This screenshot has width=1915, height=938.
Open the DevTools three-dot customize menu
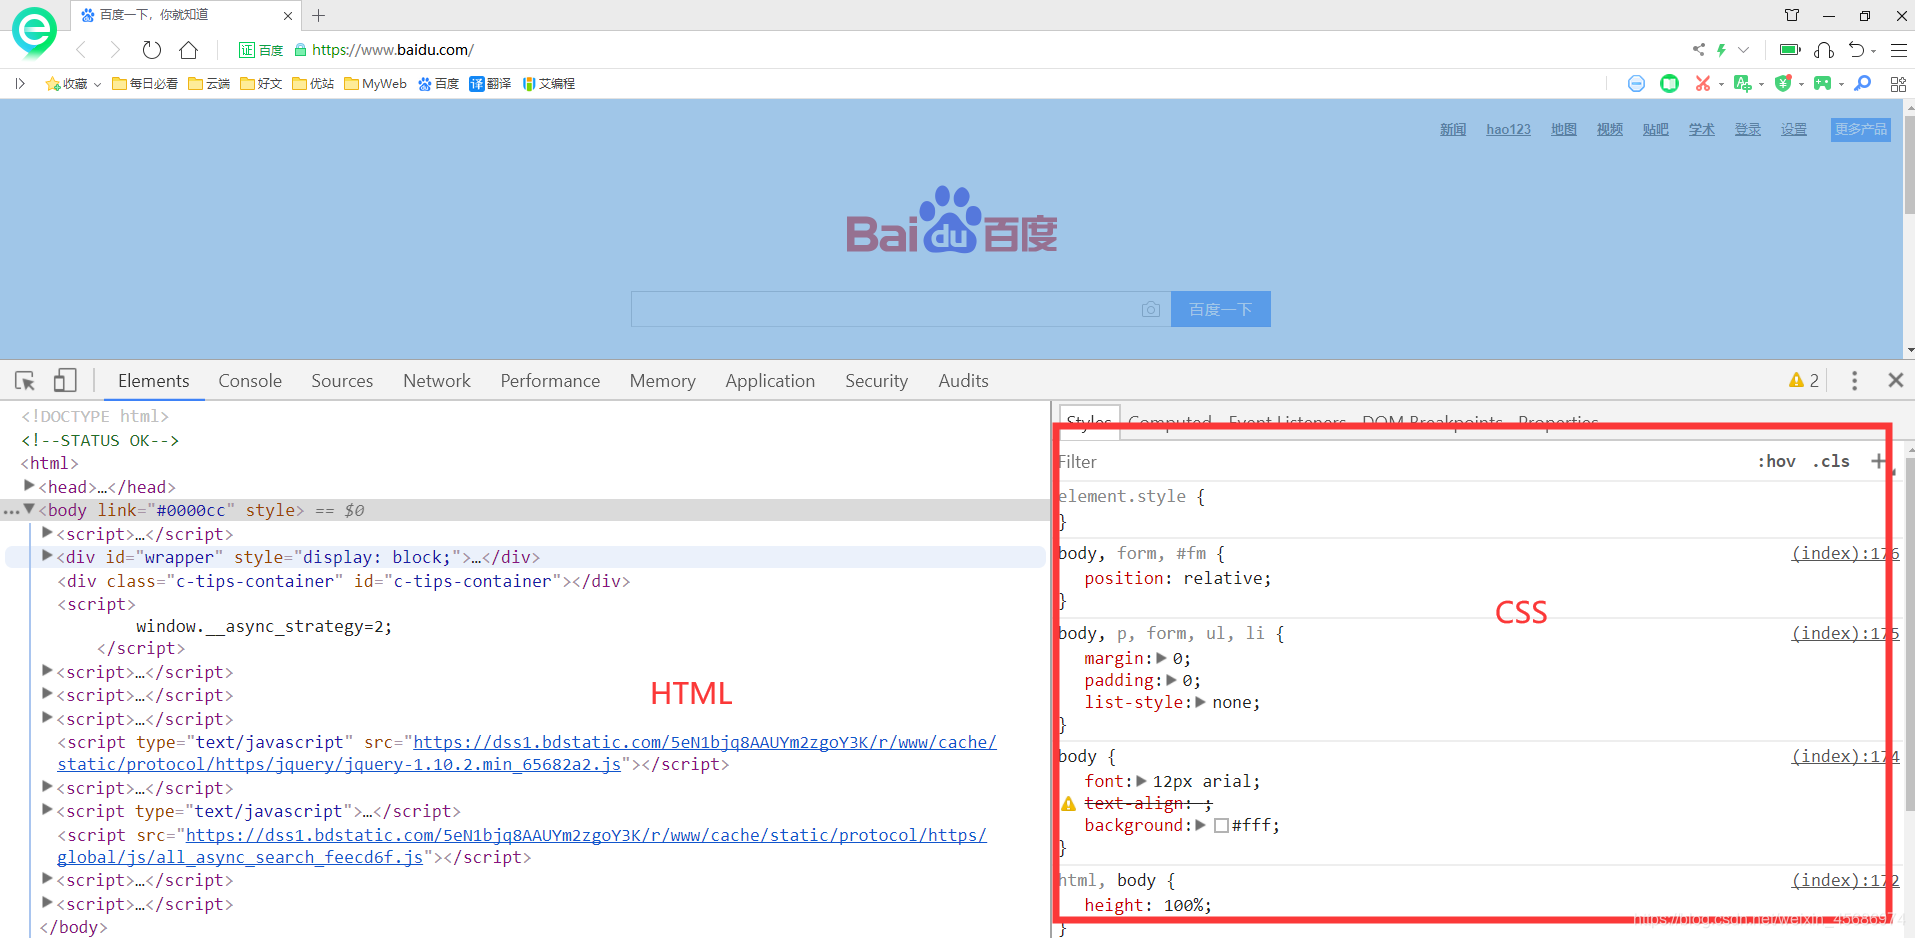1854,381
